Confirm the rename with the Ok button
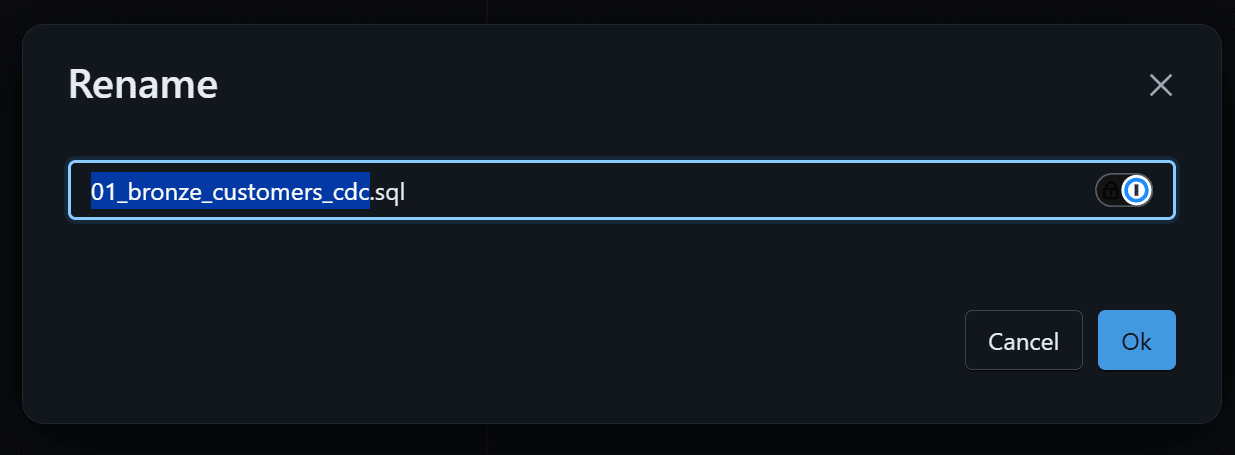1235x455 pixels. (x=1136, y=341)
